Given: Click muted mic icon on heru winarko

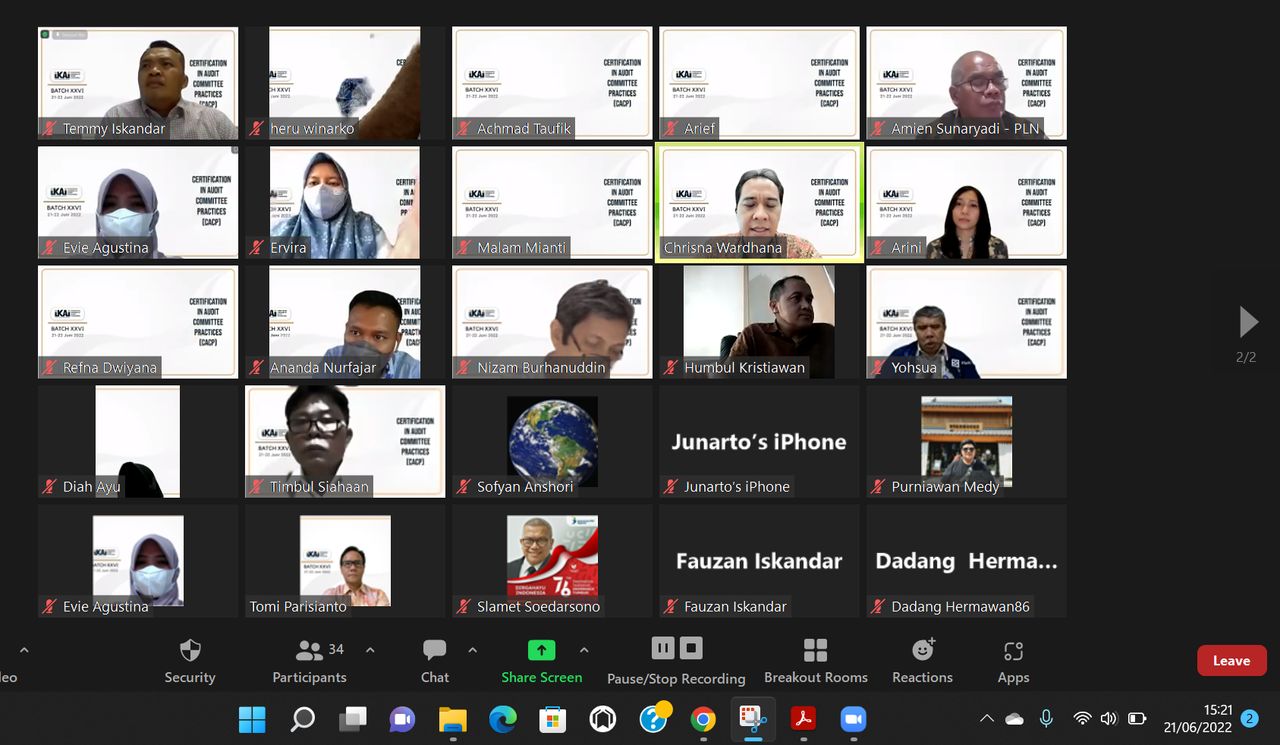Looking at the screenshot, I should [257, 128].
